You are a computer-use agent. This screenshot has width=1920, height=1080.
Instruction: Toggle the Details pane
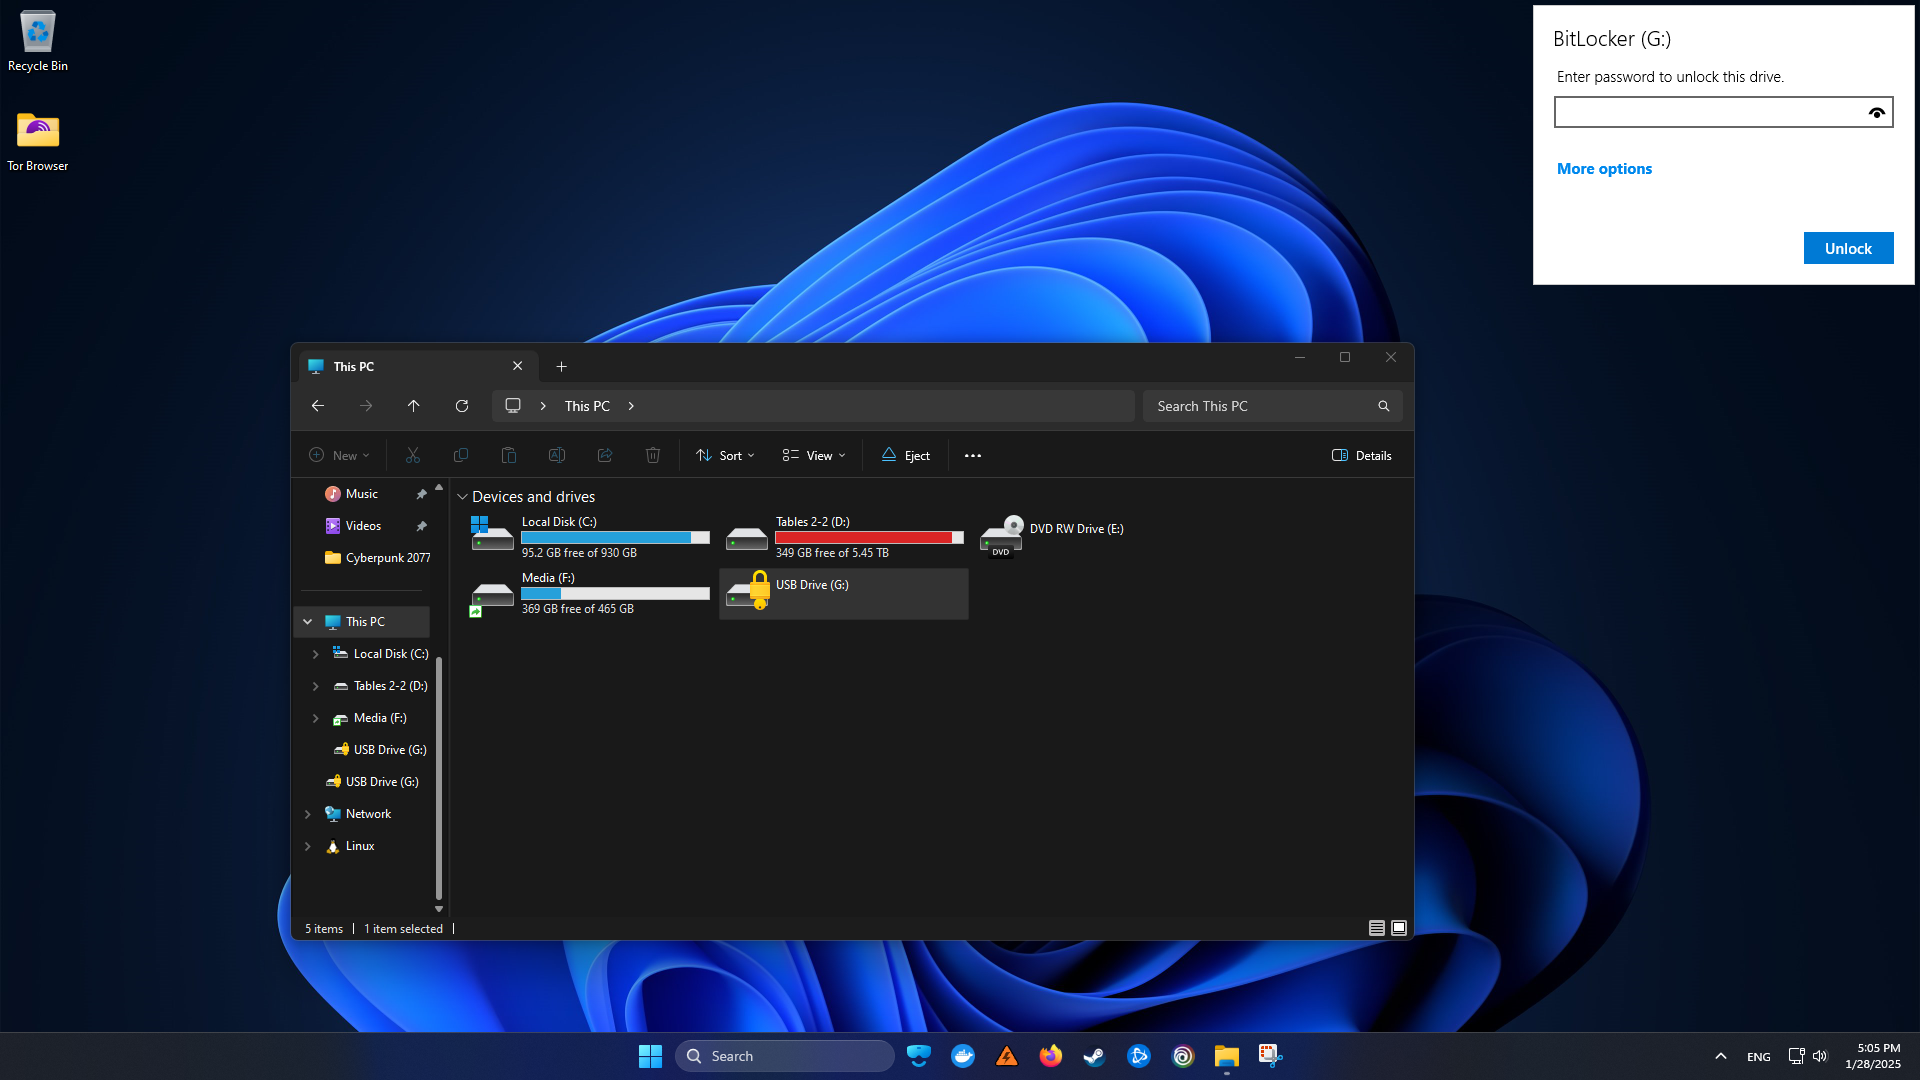tap(1362, 456)
